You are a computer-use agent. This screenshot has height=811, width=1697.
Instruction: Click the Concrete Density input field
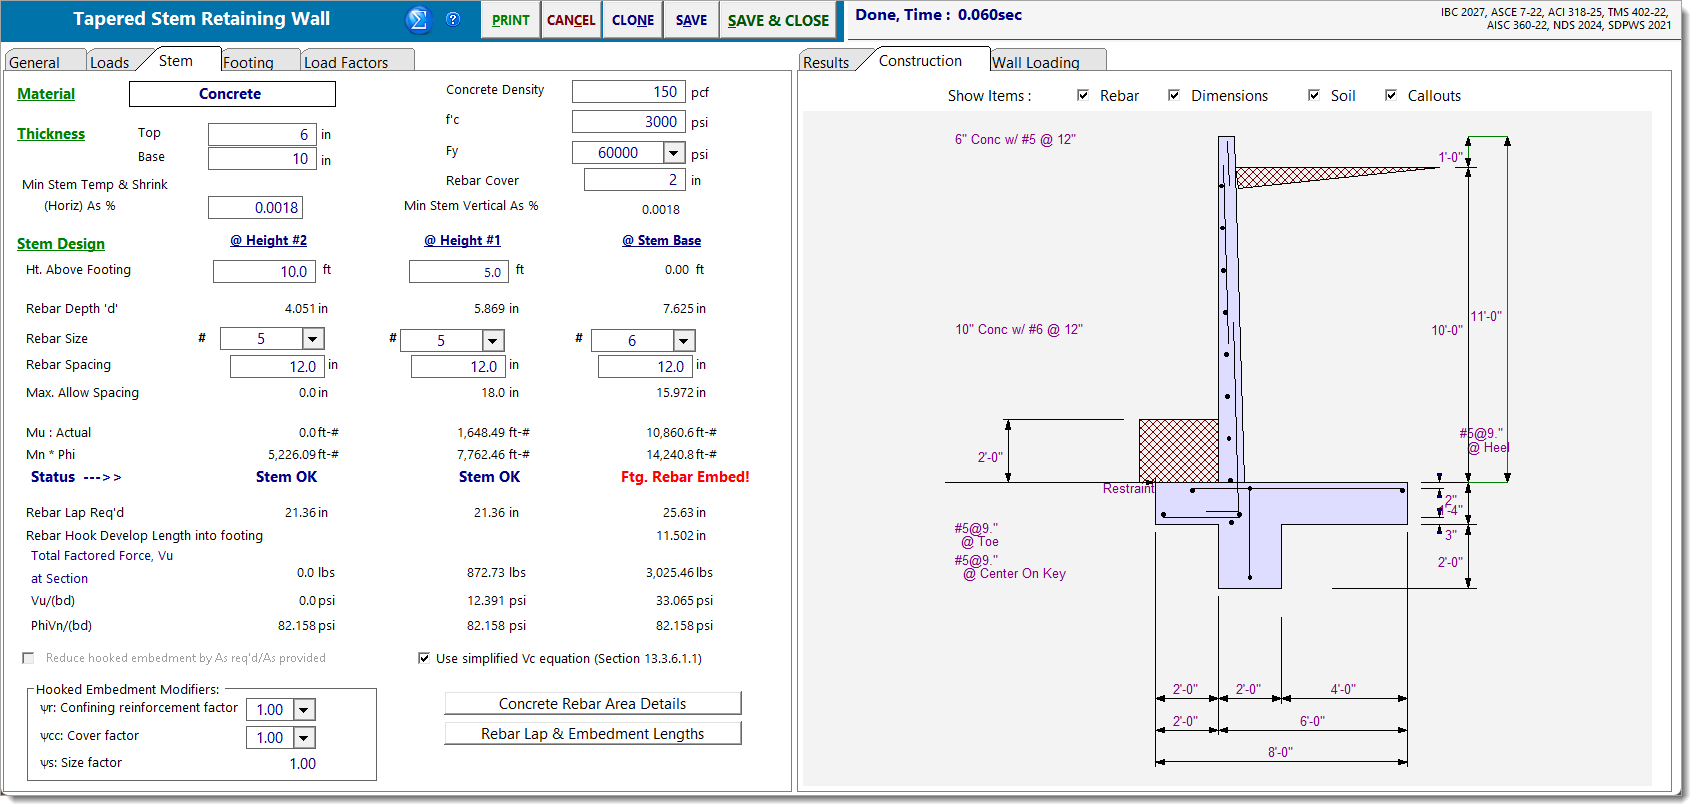tap(628, 92)
